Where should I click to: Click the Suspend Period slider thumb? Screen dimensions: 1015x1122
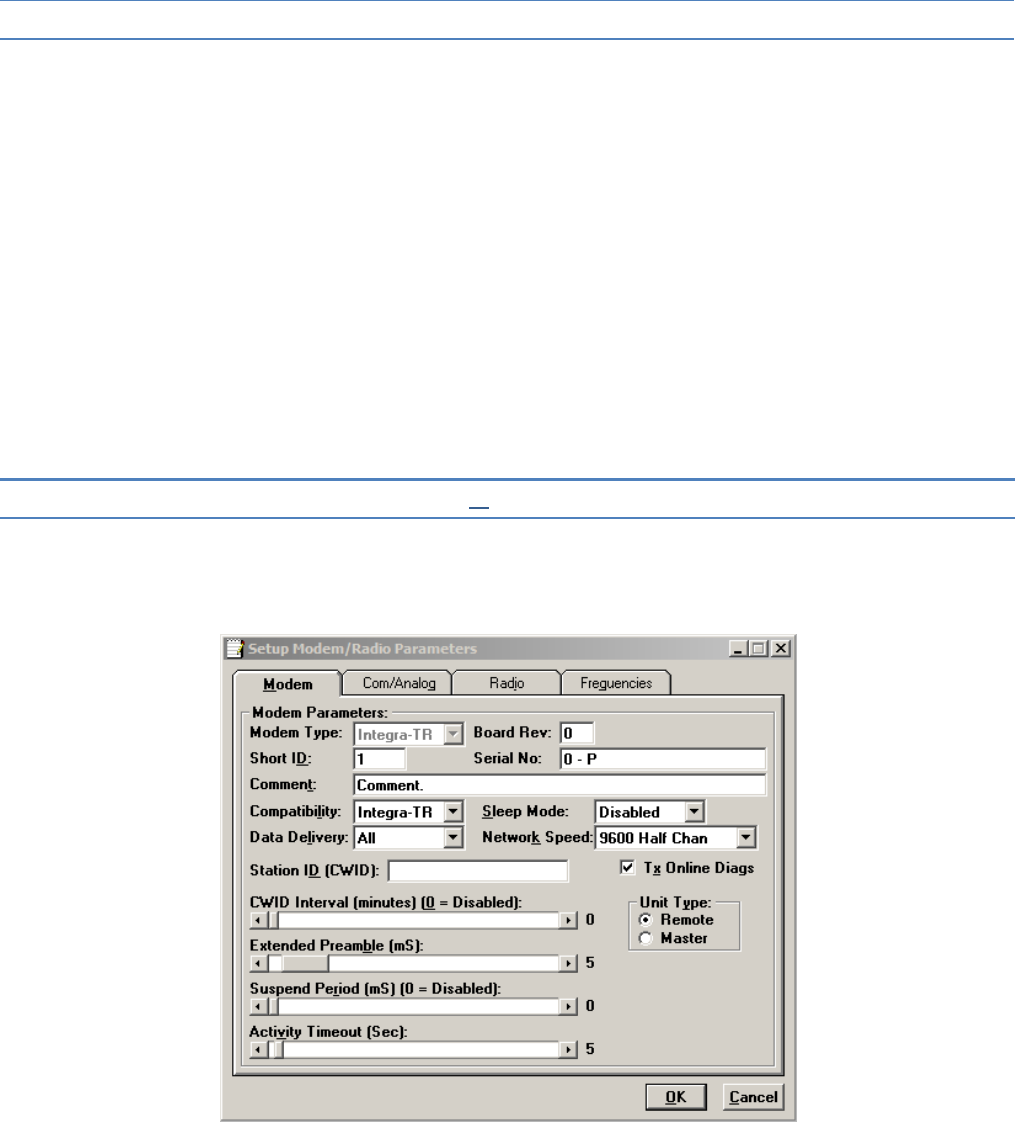click(x=273, y=1006)
